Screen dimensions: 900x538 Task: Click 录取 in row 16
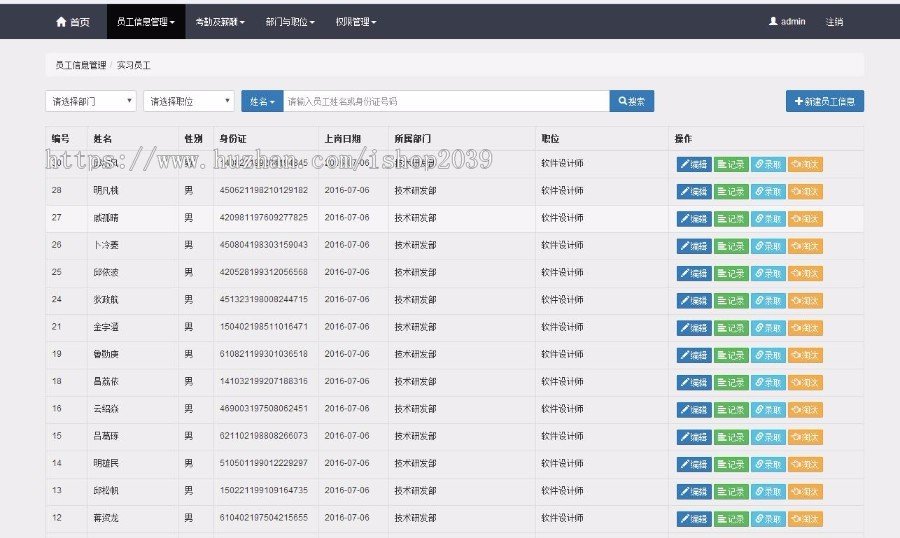coord(768,409)
